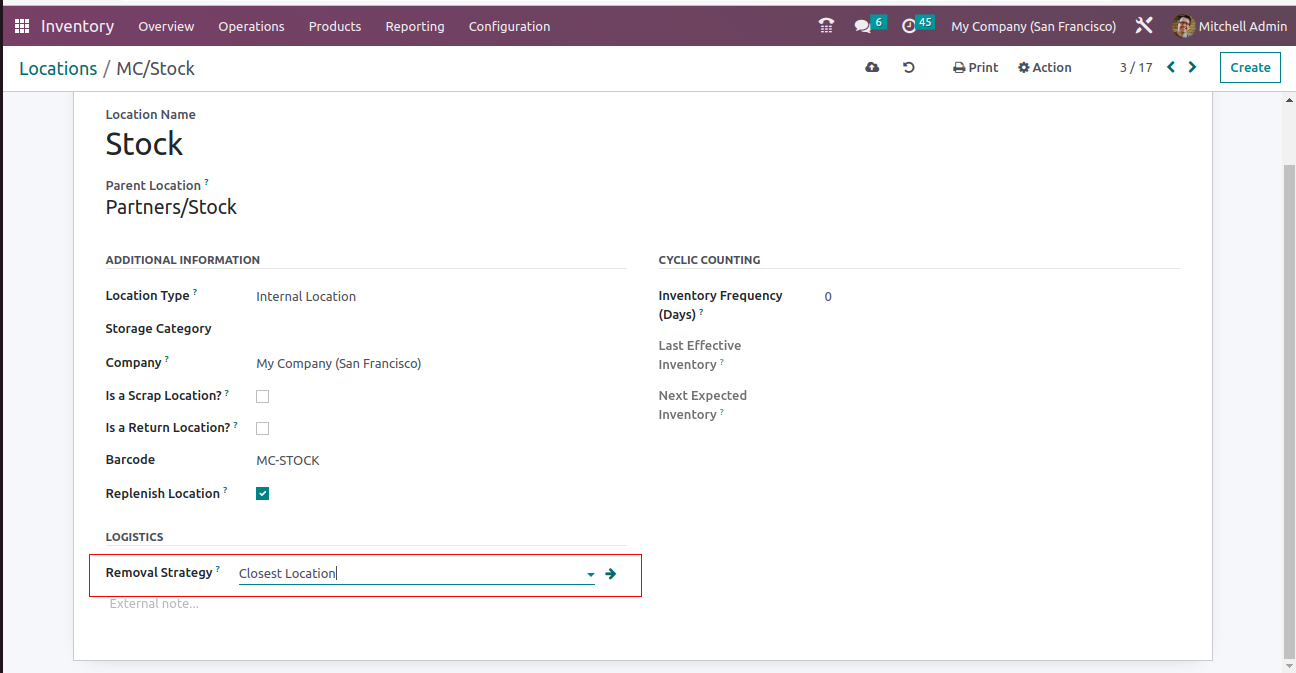The image size is (1296, 673).
Task: Go to next record arrow
Action: pos(1192,67)
